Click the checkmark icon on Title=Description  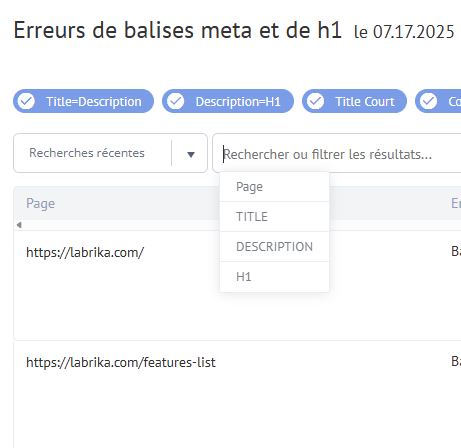click(x=26, y=101)
